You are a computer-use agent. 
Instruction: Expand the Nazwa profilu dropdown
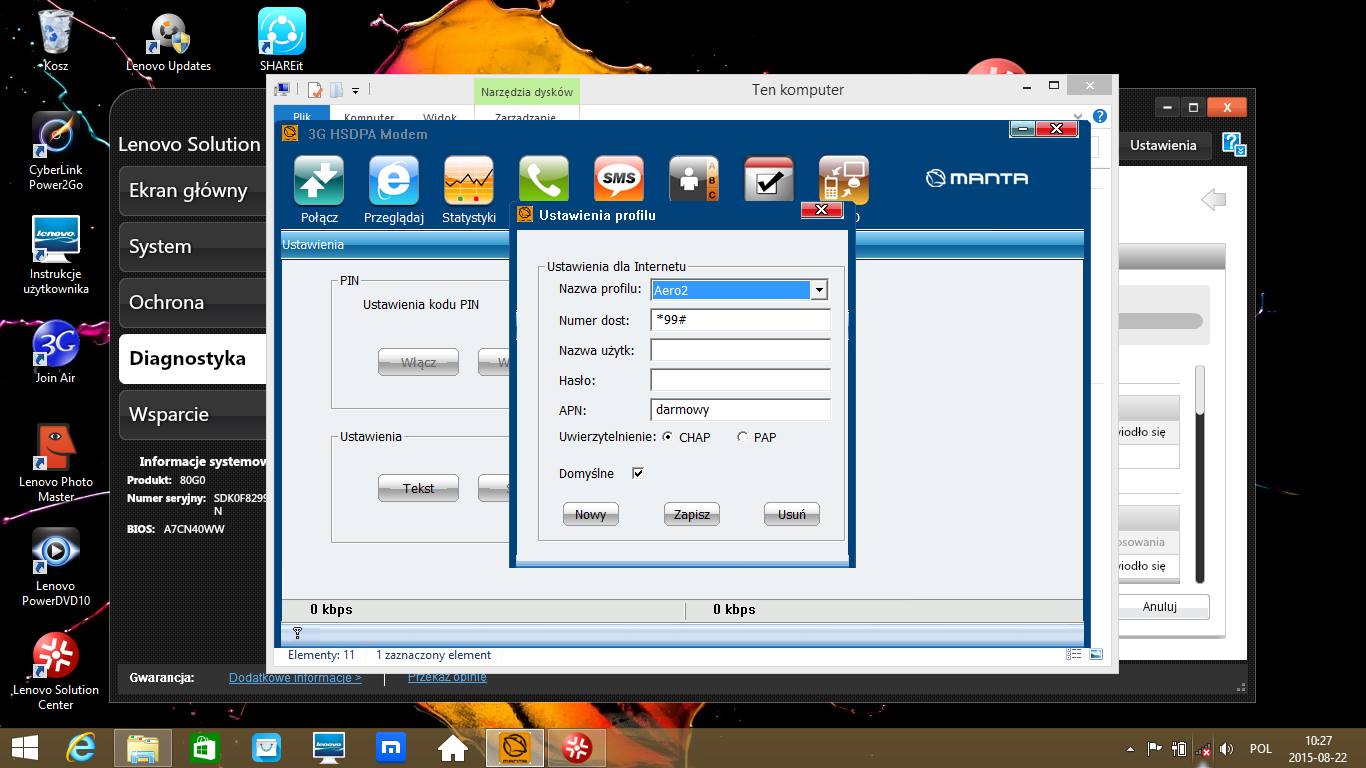[819, 290]
